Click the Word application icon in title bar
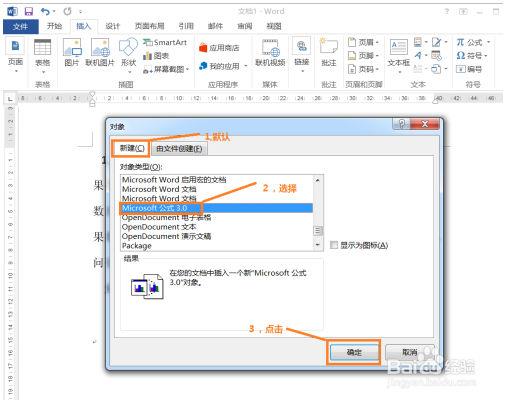Viewport: 506px width, 403px height. [12, 12]
